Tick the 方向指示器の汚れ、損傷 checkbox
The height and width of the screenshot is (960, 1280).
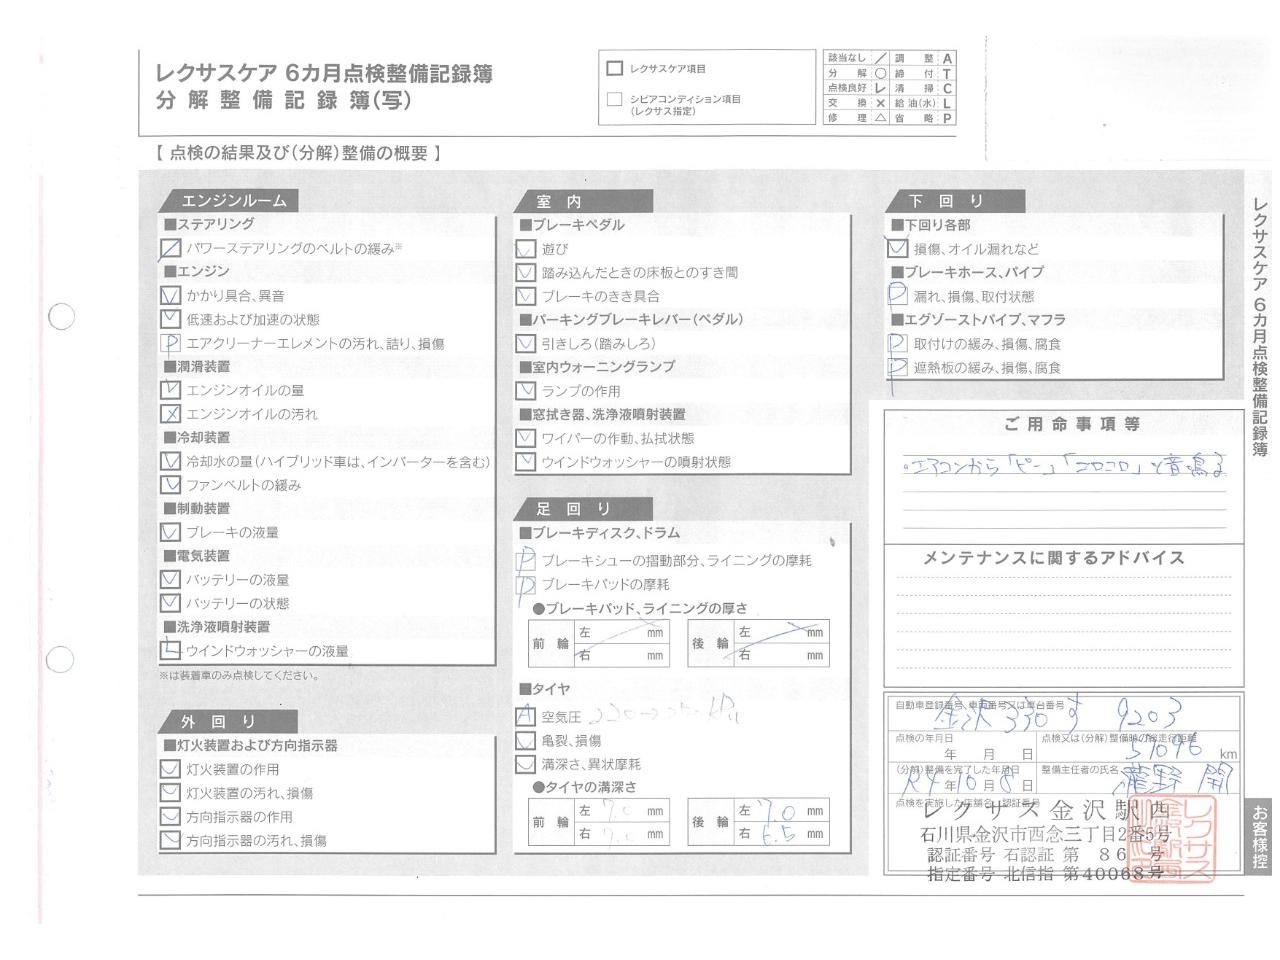coord(171,841)
